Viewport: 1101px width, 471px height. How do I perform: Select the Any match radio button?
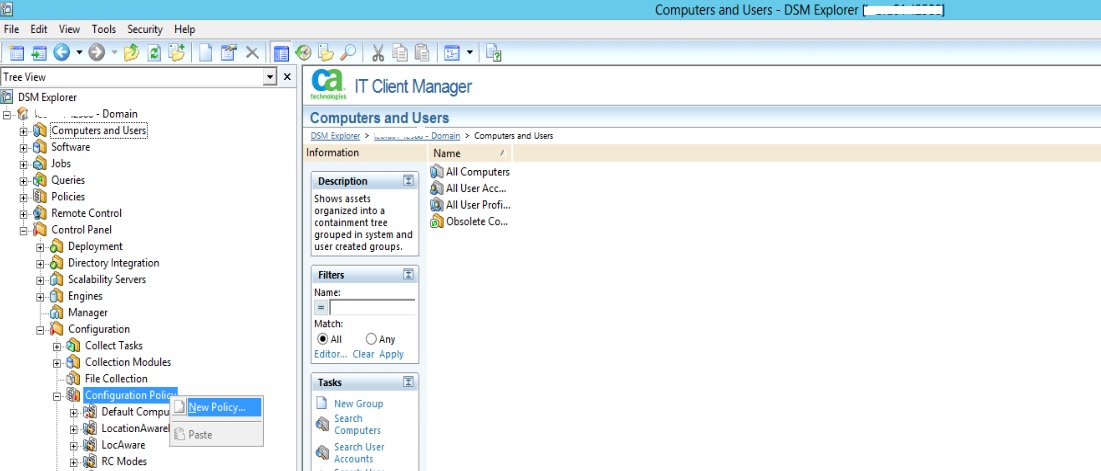pos(371,339)
